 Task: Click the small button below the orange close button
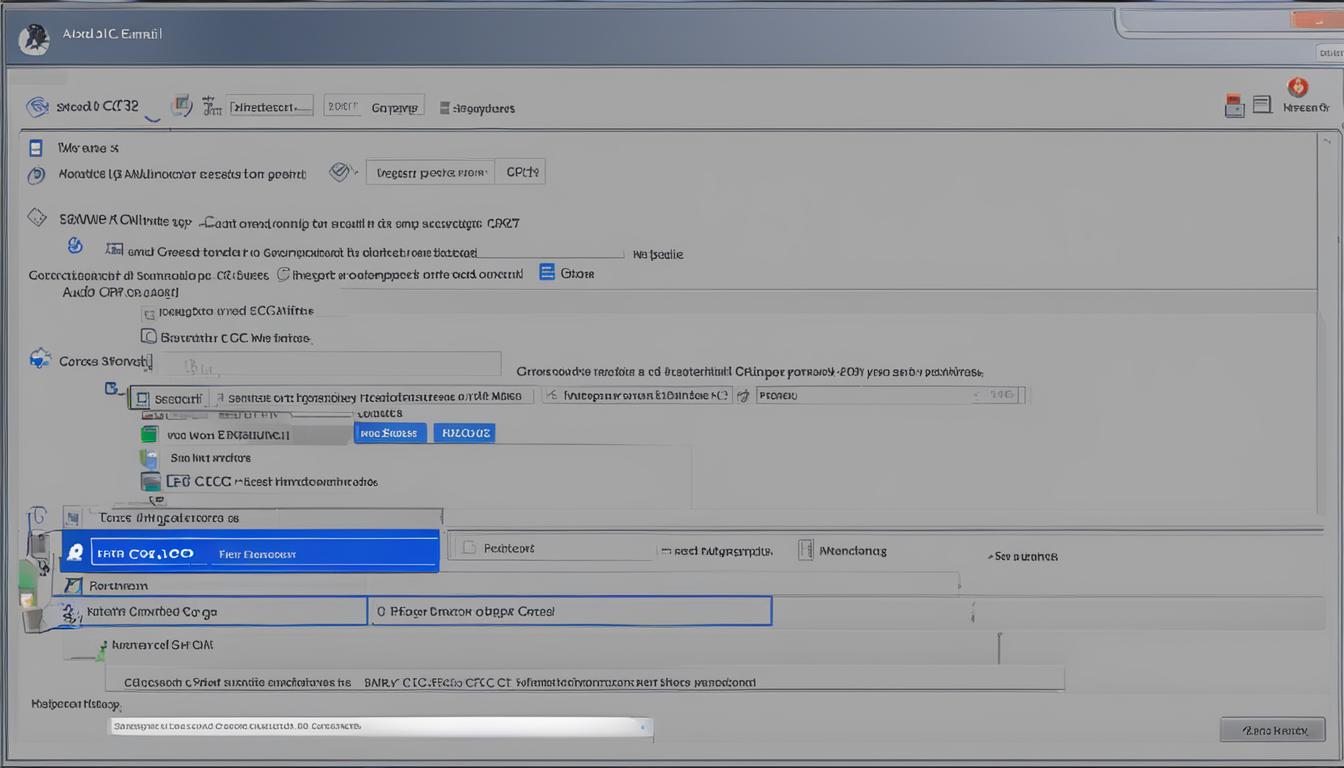click(1329, 52)
